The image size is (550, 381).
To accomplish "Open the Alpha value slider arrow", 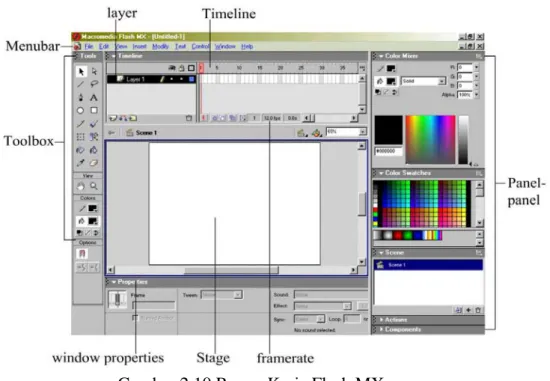I will 476,95.
